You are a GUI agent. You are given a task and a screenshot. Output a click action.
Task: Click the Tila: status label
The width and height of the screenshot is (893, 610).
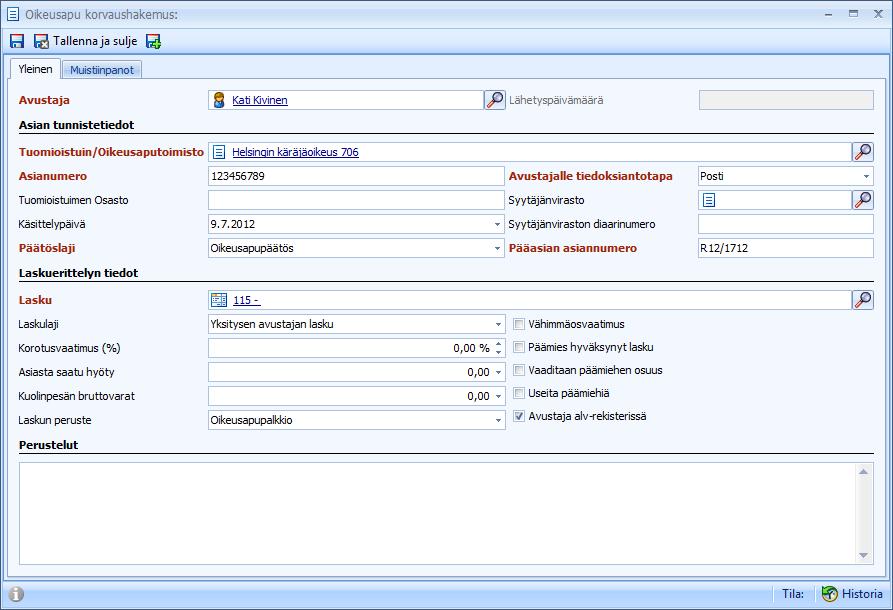point(793,594)
